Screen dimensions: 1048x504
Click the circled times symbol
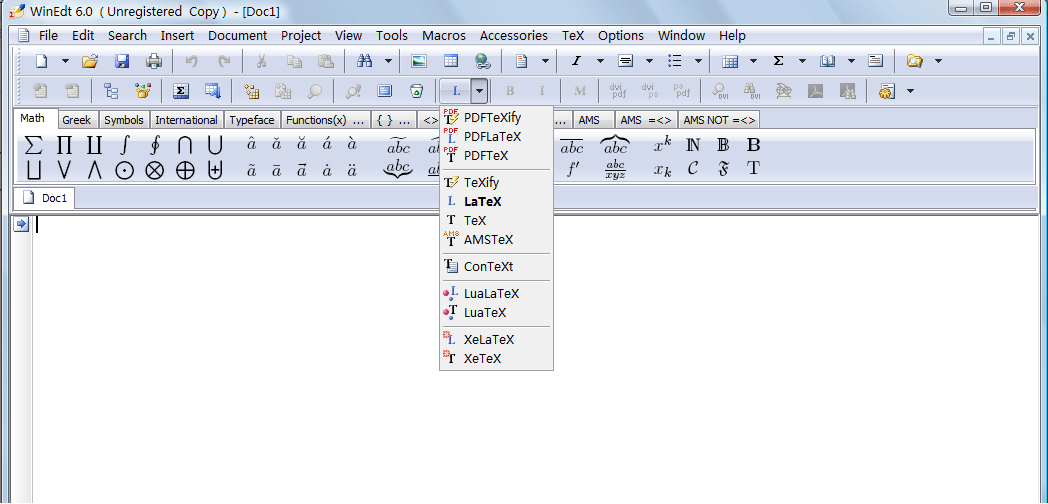click(x=154, y=170)
